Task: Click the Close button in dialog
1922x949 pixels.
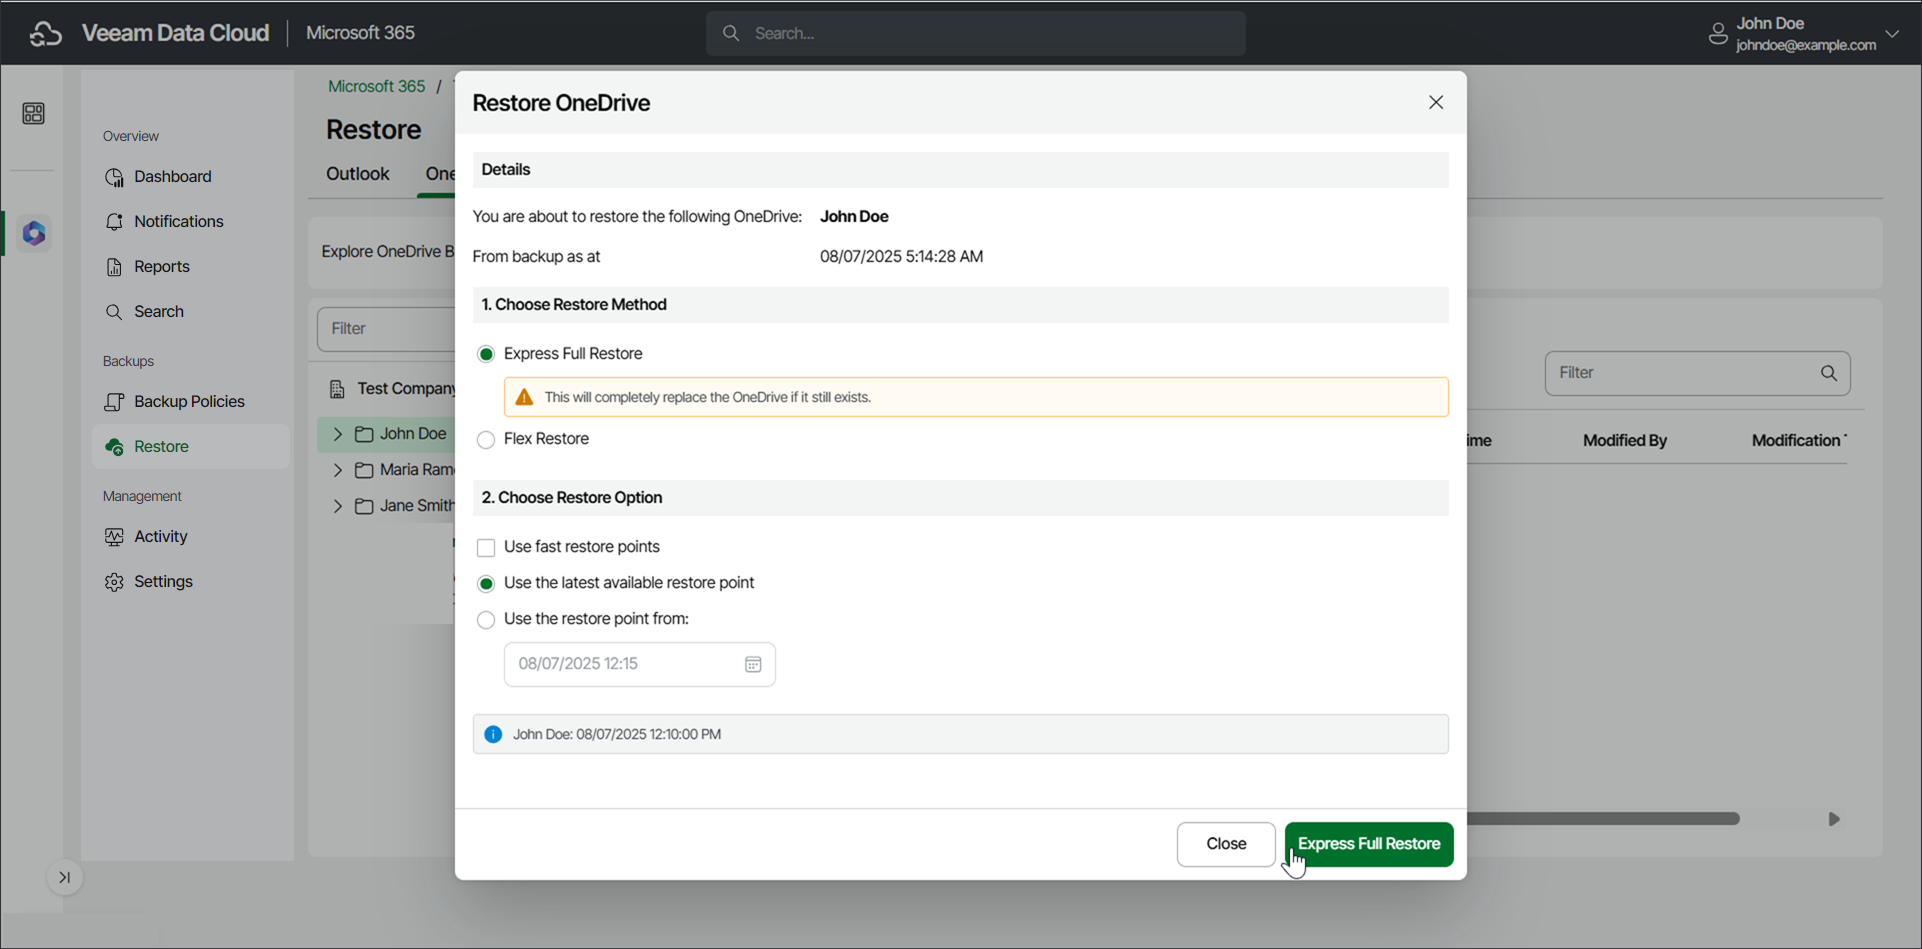Action: coord(1226,844)
